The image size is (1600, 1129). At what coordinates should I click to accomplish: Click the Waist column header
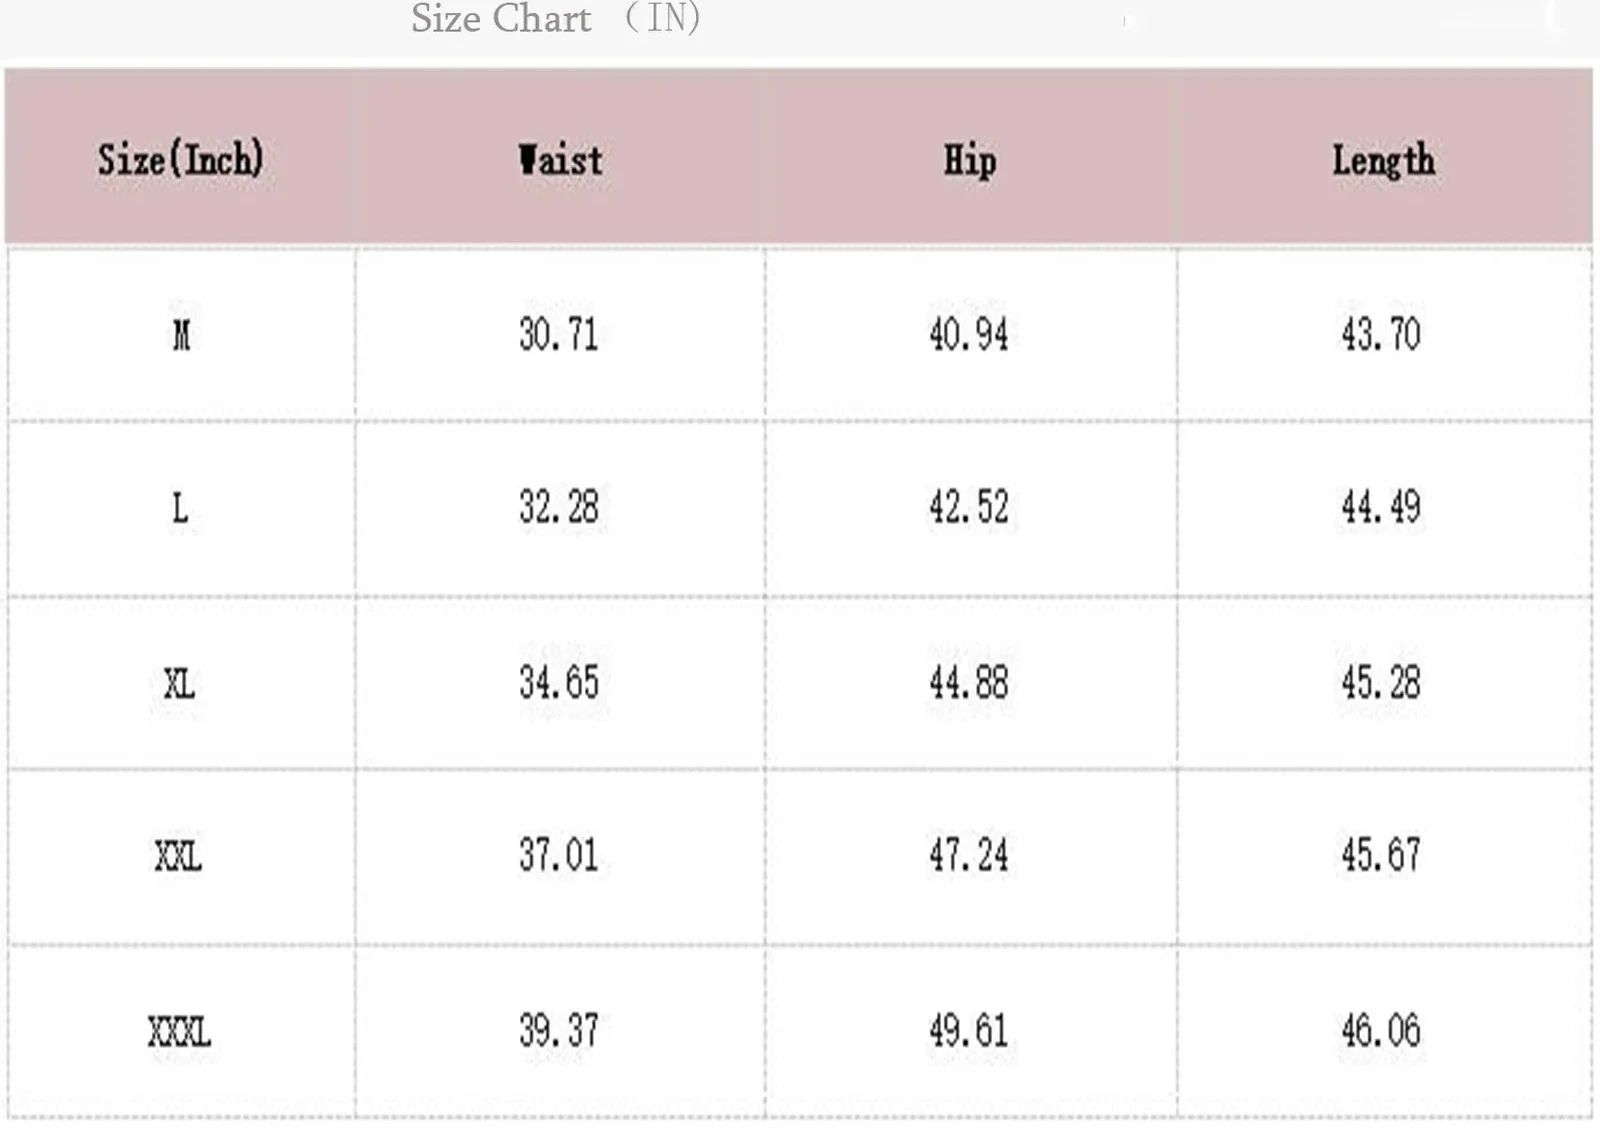coord(560,160)
